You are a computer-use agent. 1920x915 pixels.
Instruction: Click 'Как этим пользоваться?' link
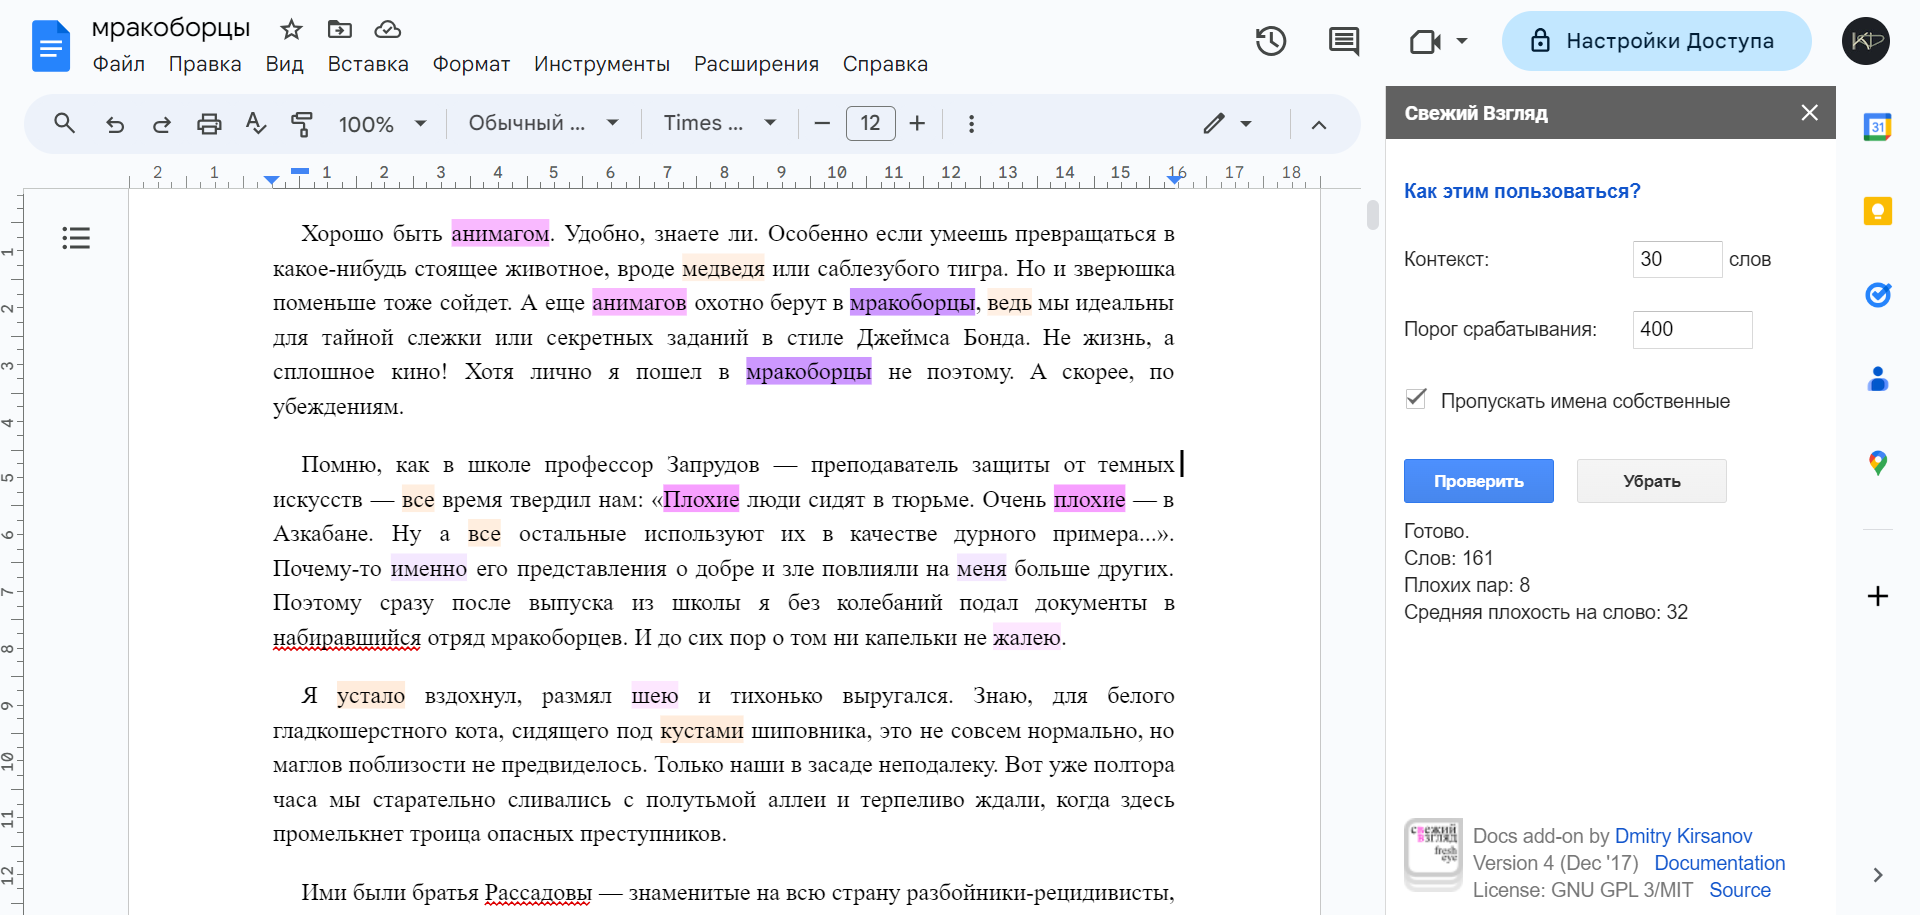(1521, 191)
